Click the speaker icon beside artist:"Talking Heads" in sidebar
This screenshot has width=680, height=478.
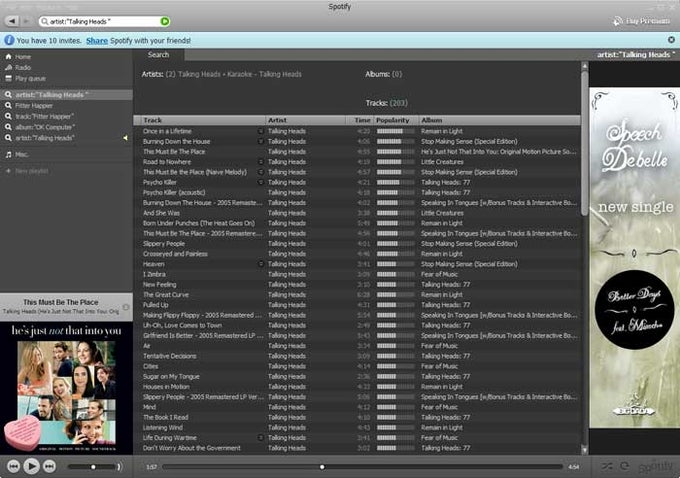125,138
